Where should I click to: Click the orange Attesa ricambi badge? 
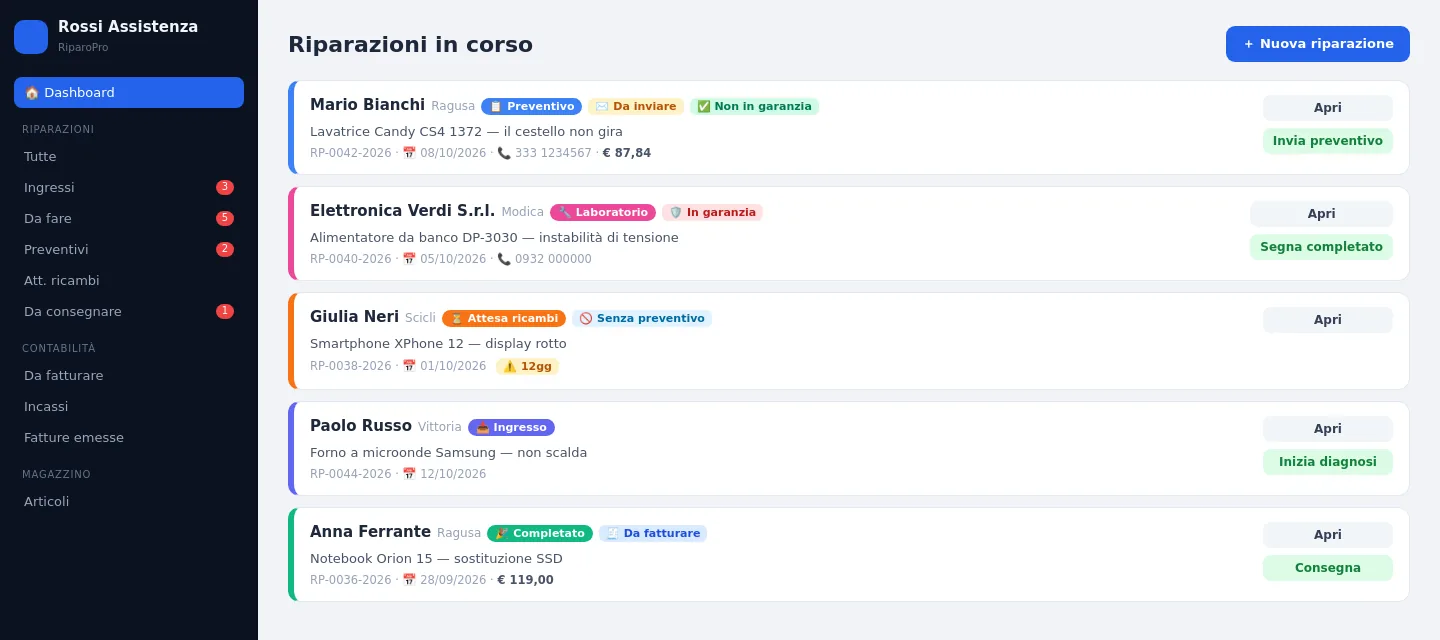(504, 318)
